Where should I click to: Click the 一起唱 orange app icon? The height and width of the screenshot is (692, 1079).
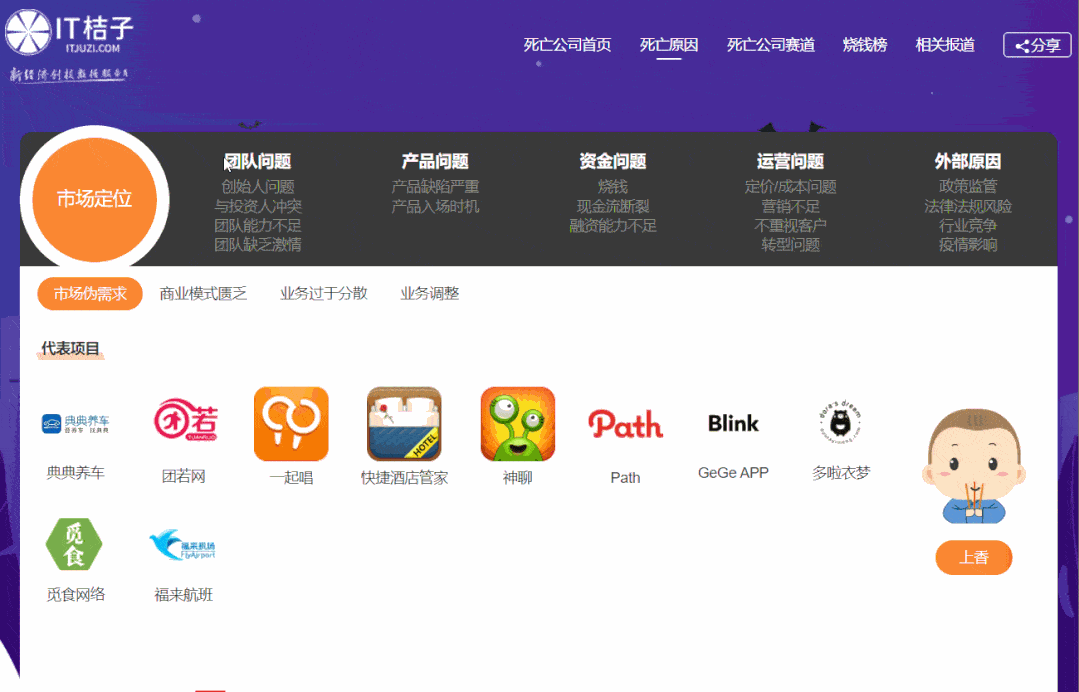pyautogui.click(x=290, y=423)
